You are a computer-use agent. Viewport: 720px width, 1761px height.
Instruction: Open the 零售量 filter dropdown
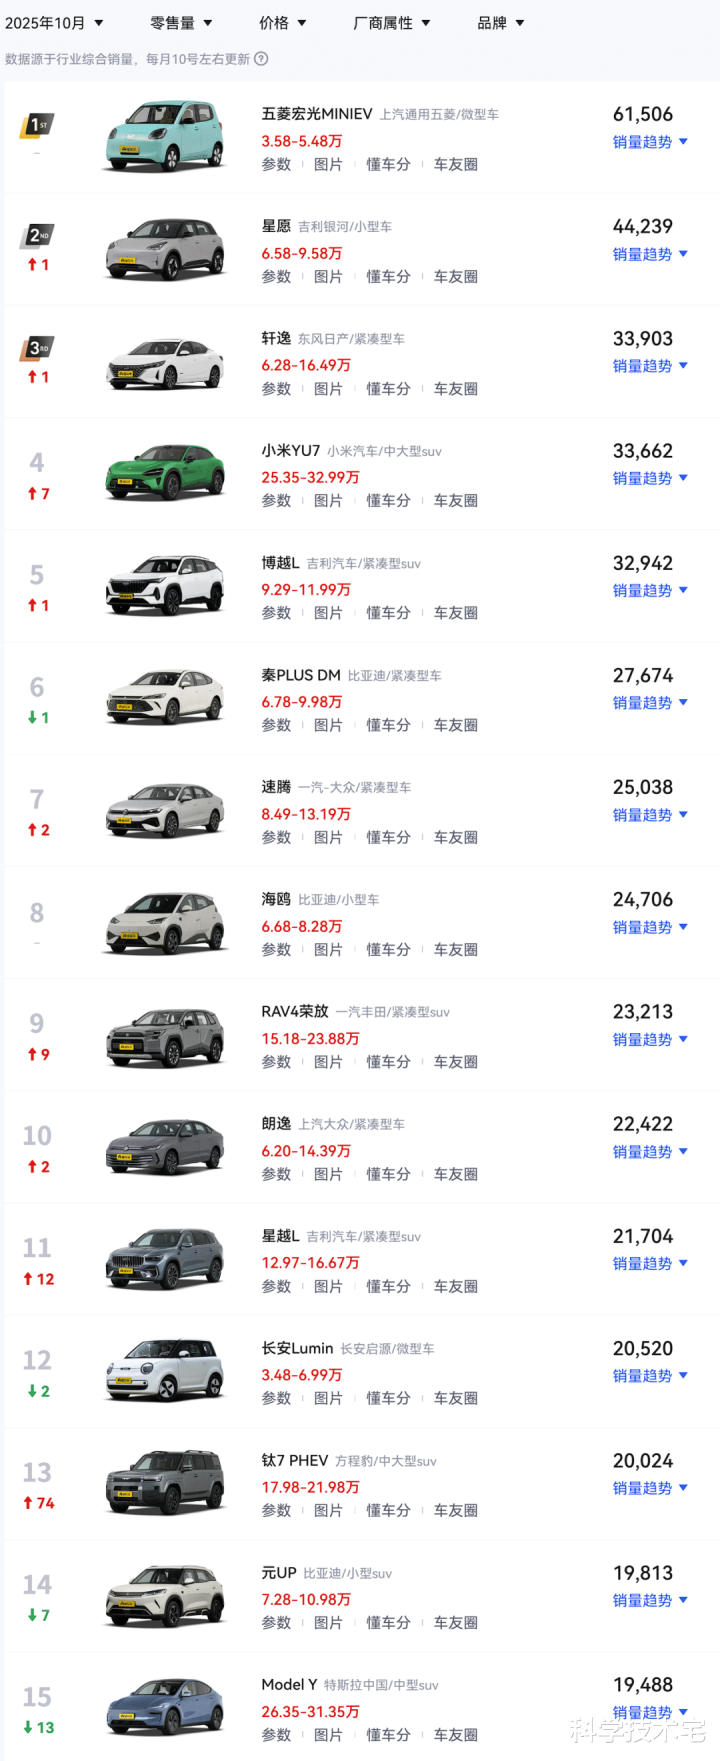point(181,23)
